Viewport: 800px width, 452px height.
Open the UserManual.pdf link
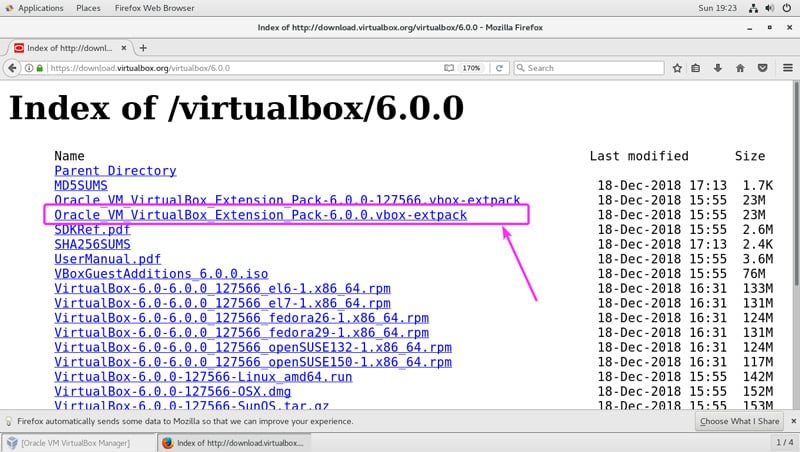point(108,259)
